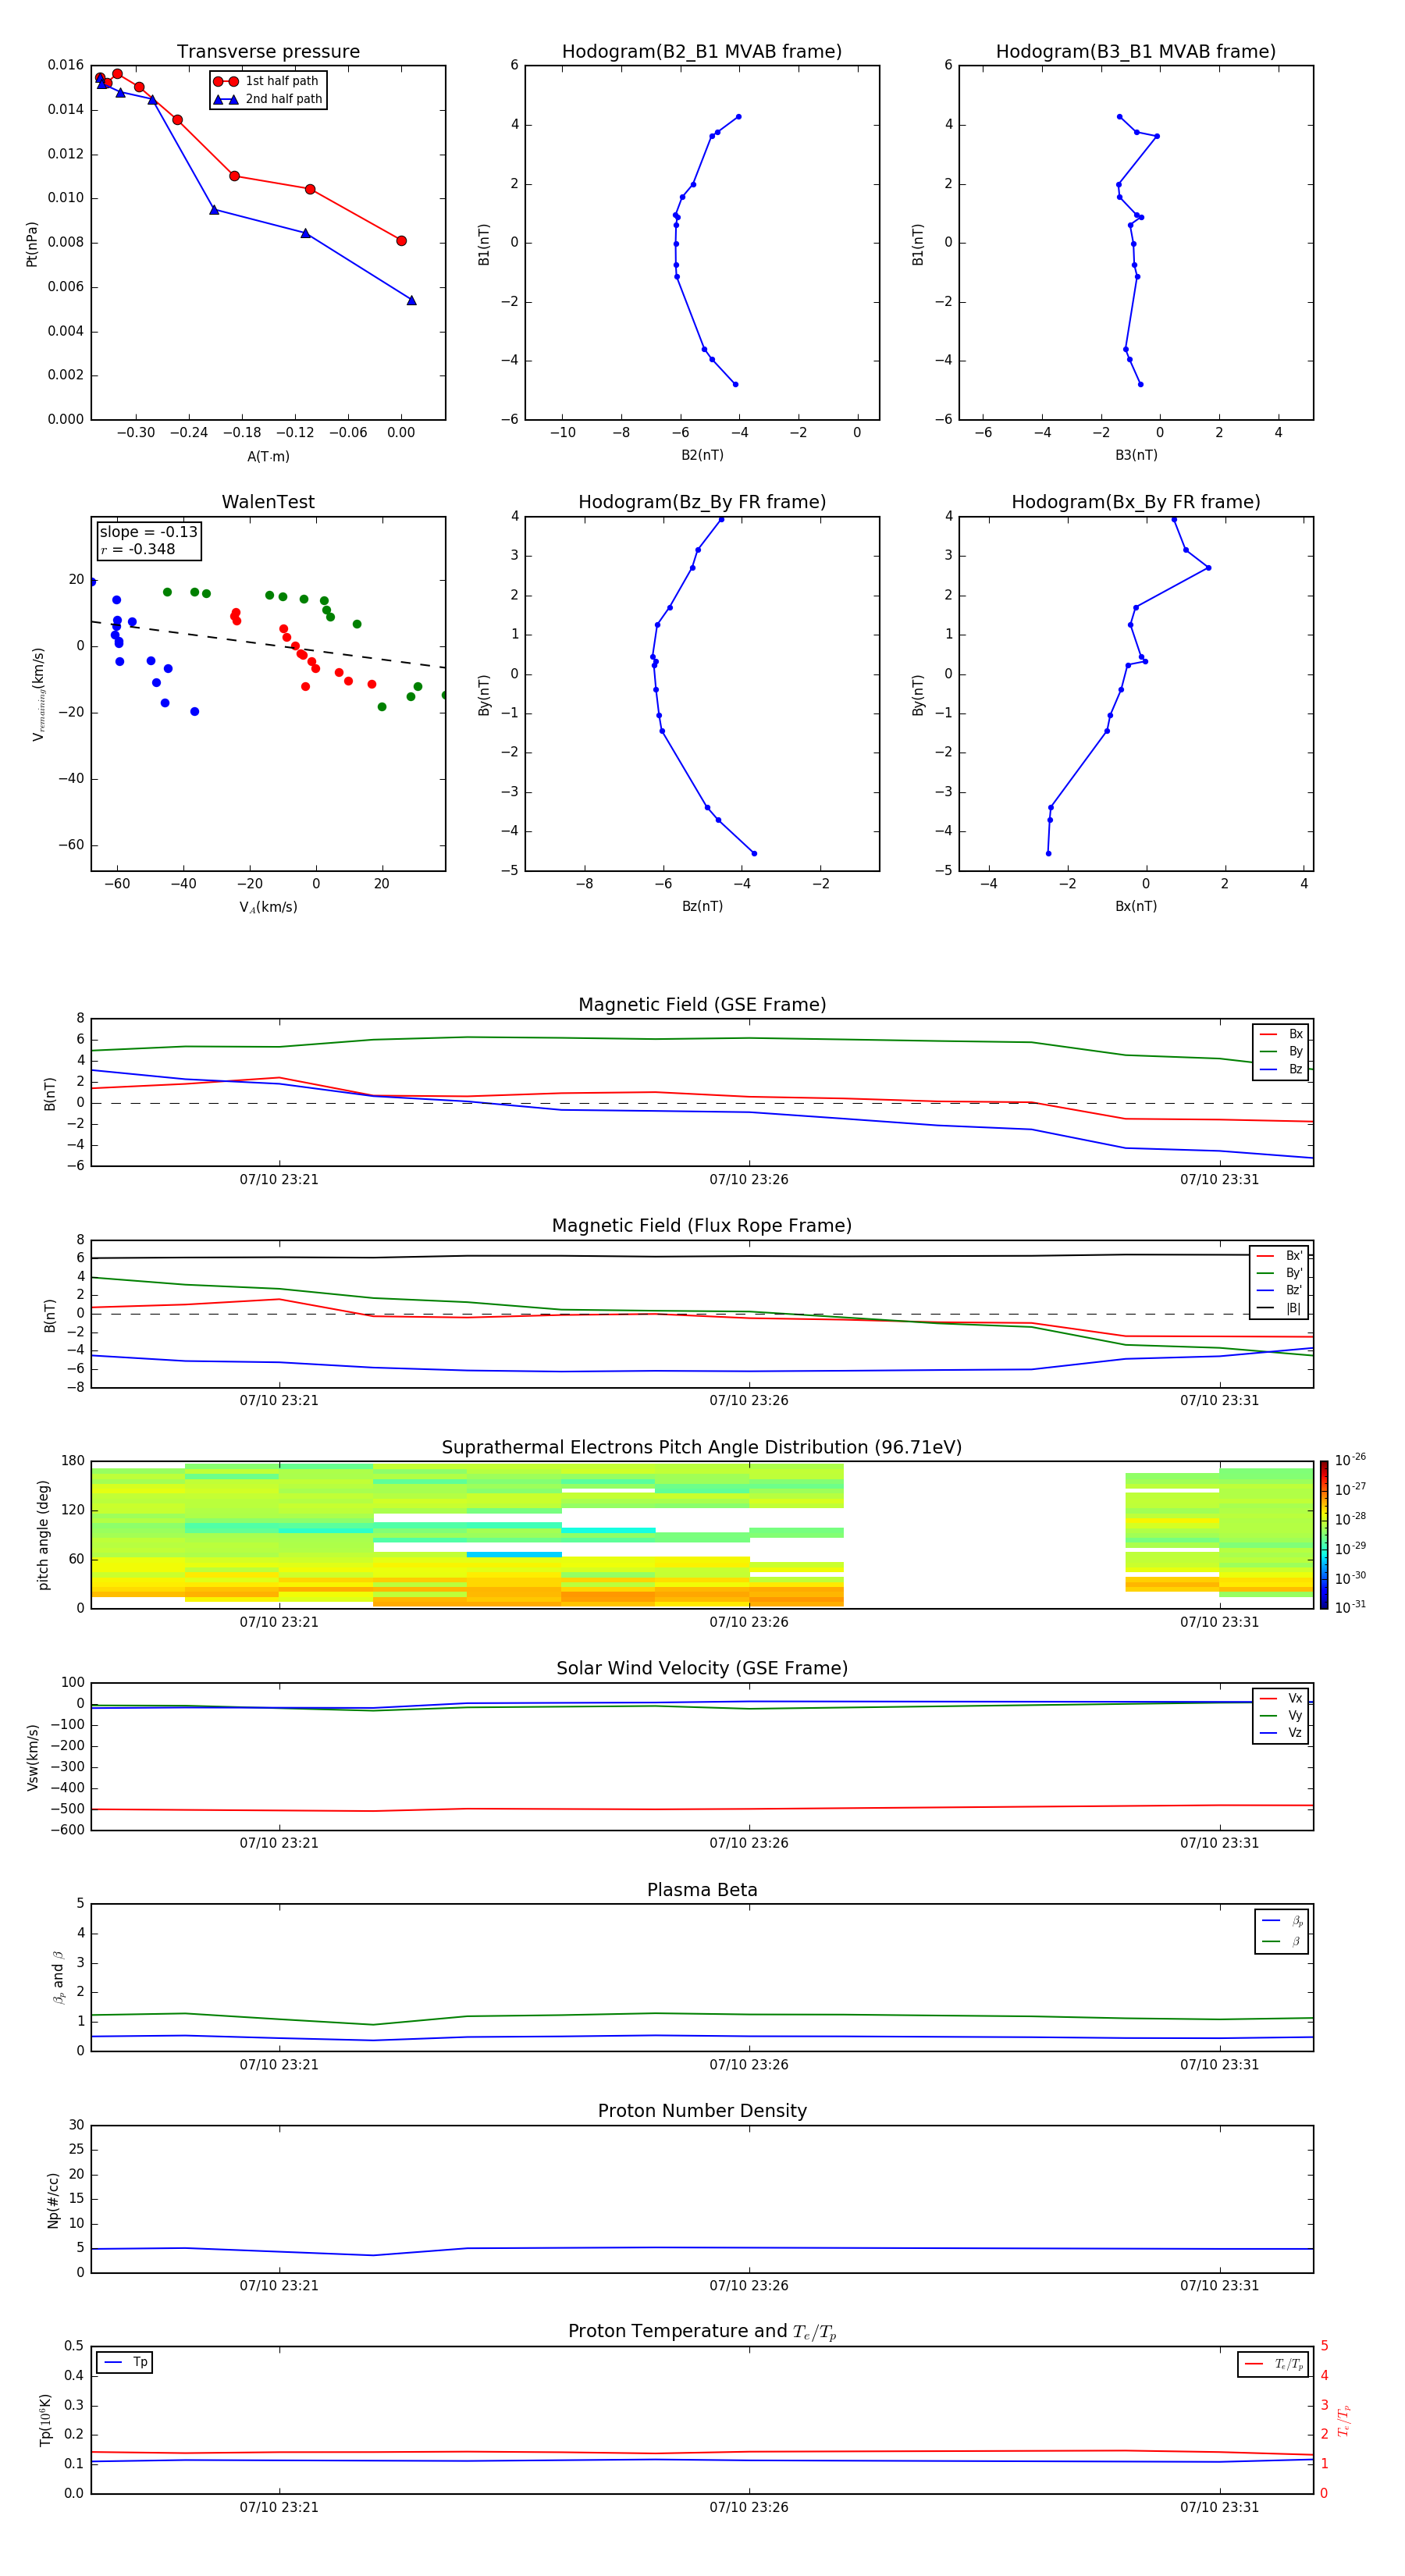Select the '2nd half path' legend entry
This screenshot has height=2576, width=1405.
[x=267, y=99]
